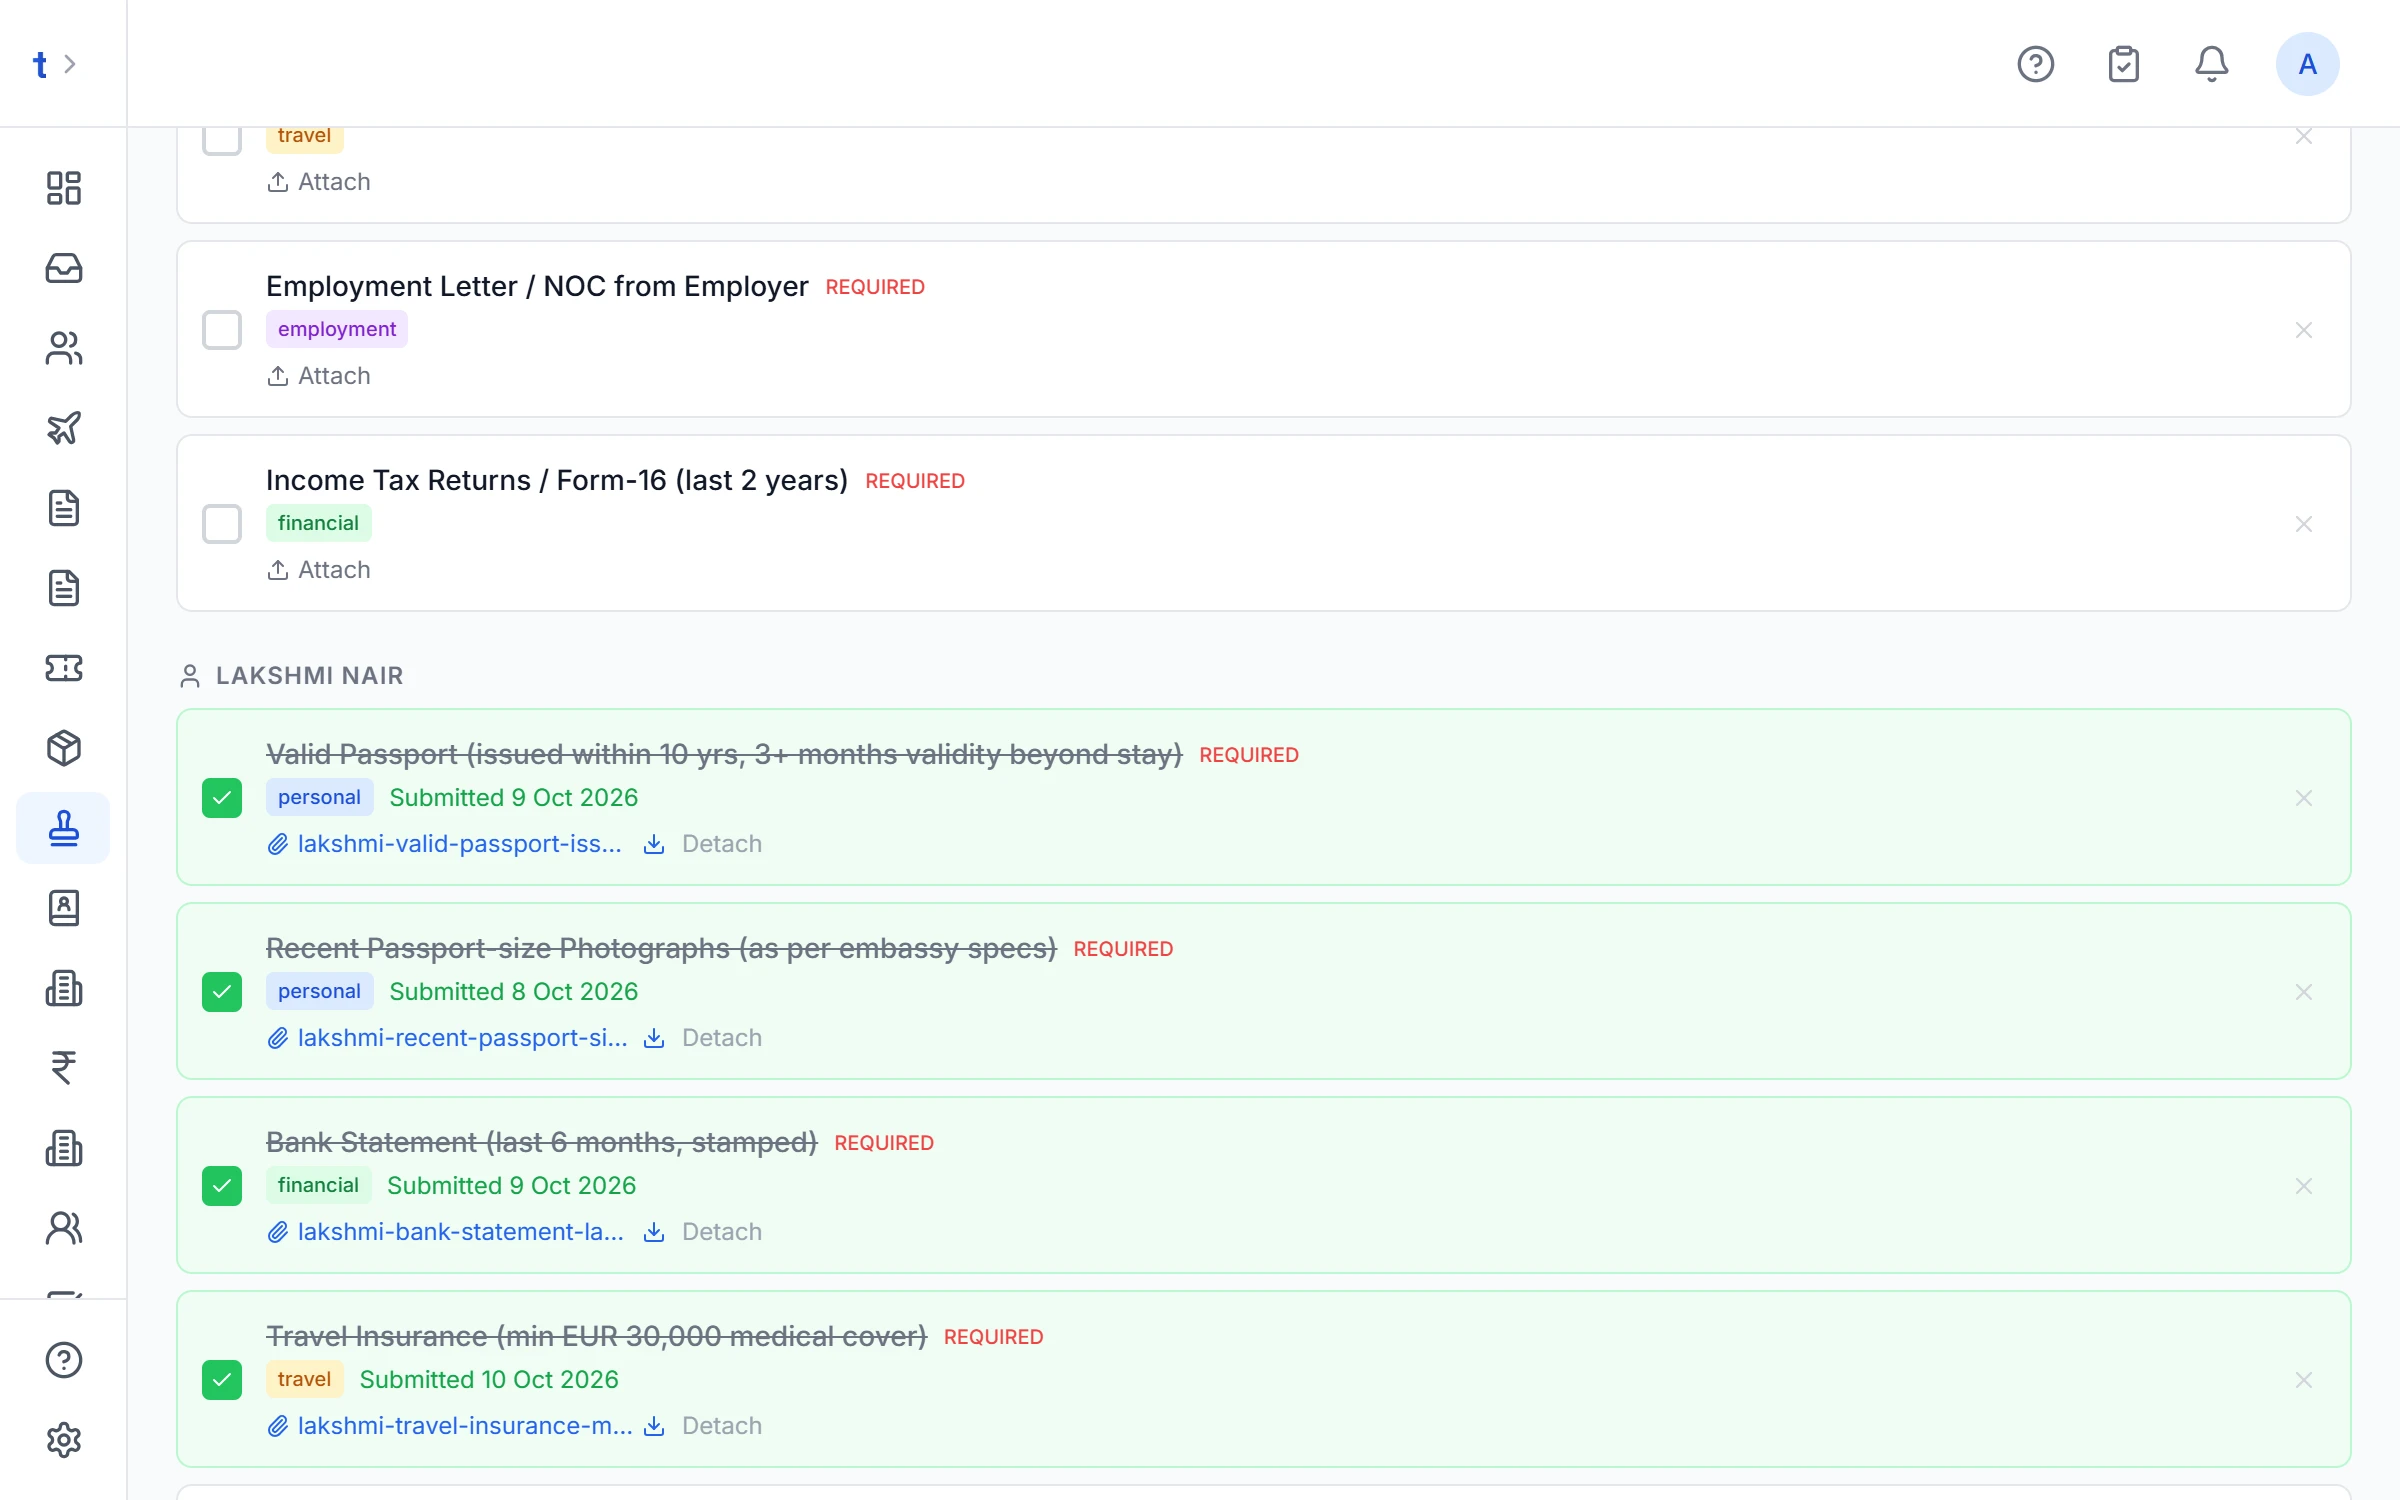Screen dimensions: 2400x1500
Task: Open the dashboard grid icon in sidebar
Action: 64,188
